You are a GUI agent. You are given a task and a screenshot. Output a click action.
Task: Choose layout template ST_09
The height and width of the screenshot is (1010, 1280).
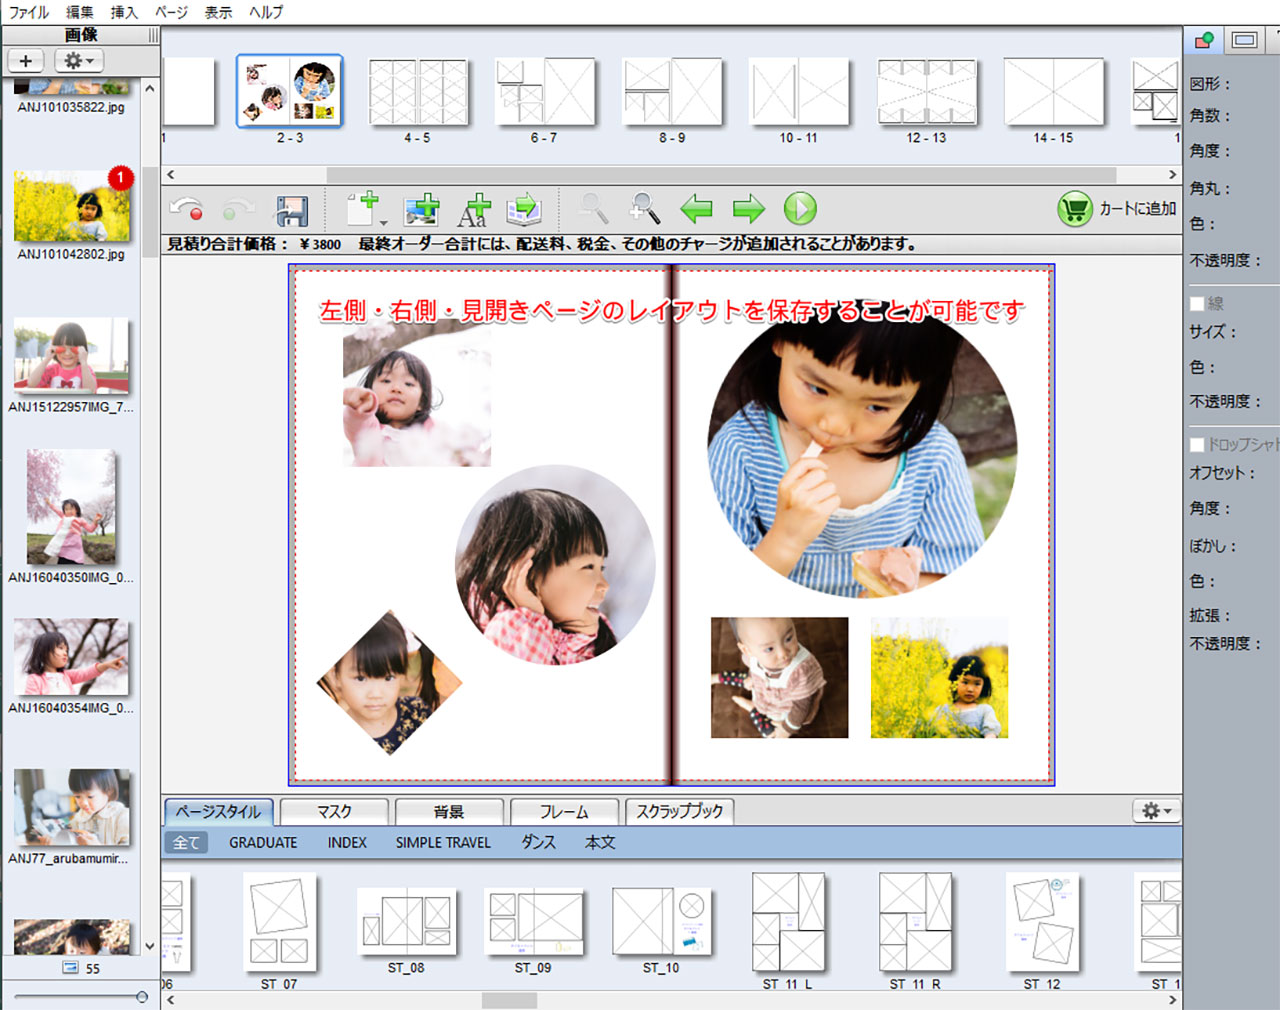(533, 920)
